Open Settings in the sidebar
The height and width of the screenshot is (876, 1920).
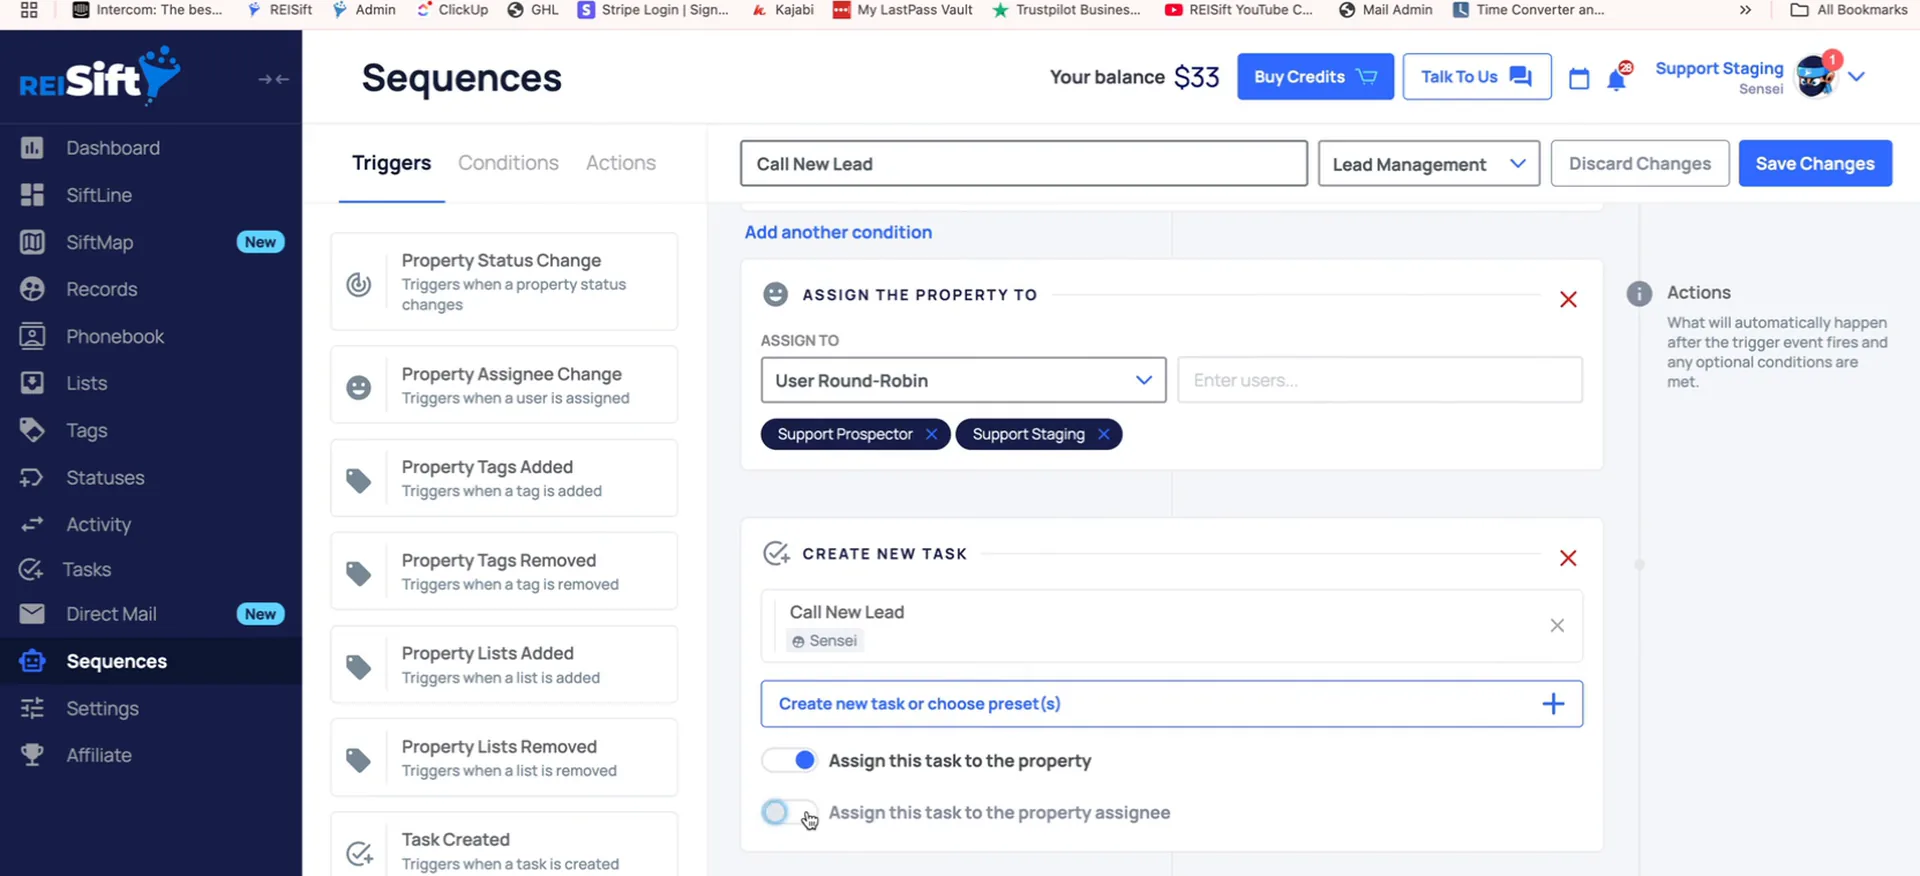[102, 708]
